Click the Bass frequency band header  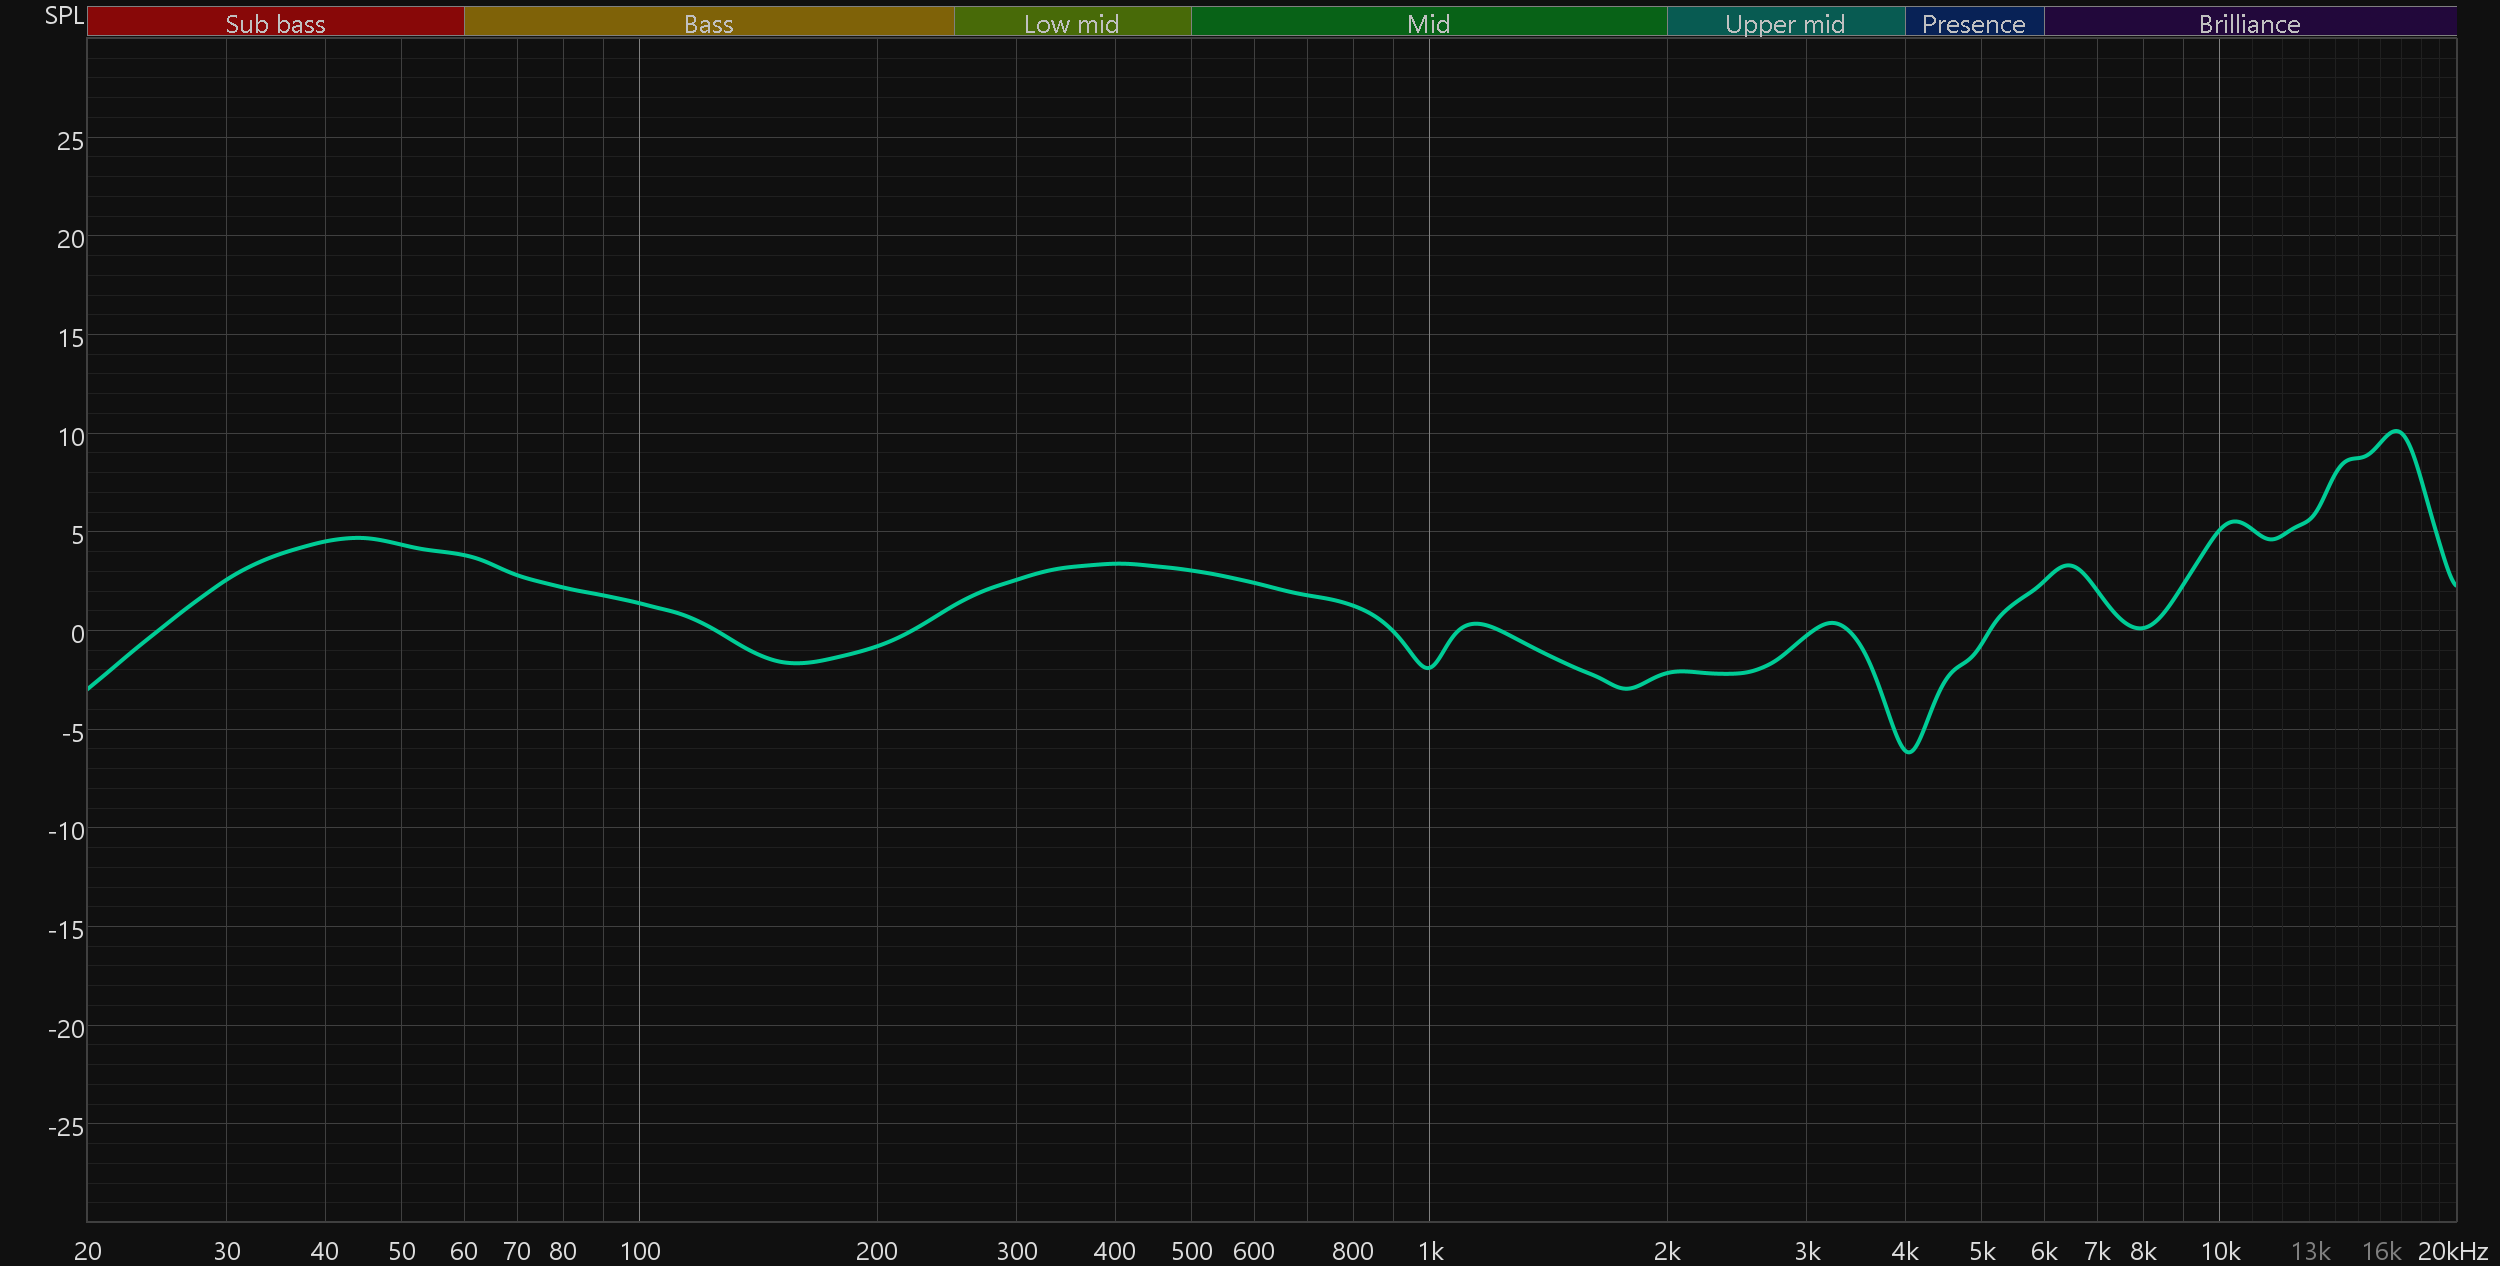708,23
